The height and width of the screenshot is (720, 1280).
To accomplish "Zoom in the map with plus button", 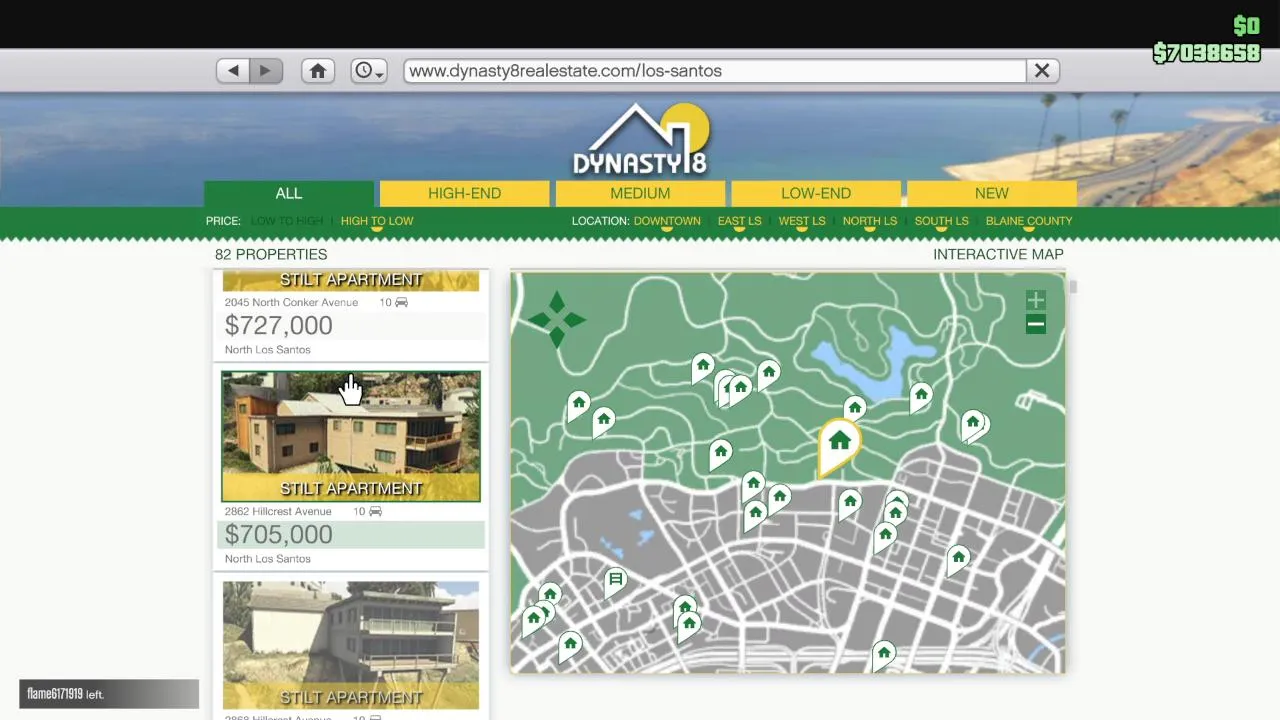I will tap(1036, 300).
